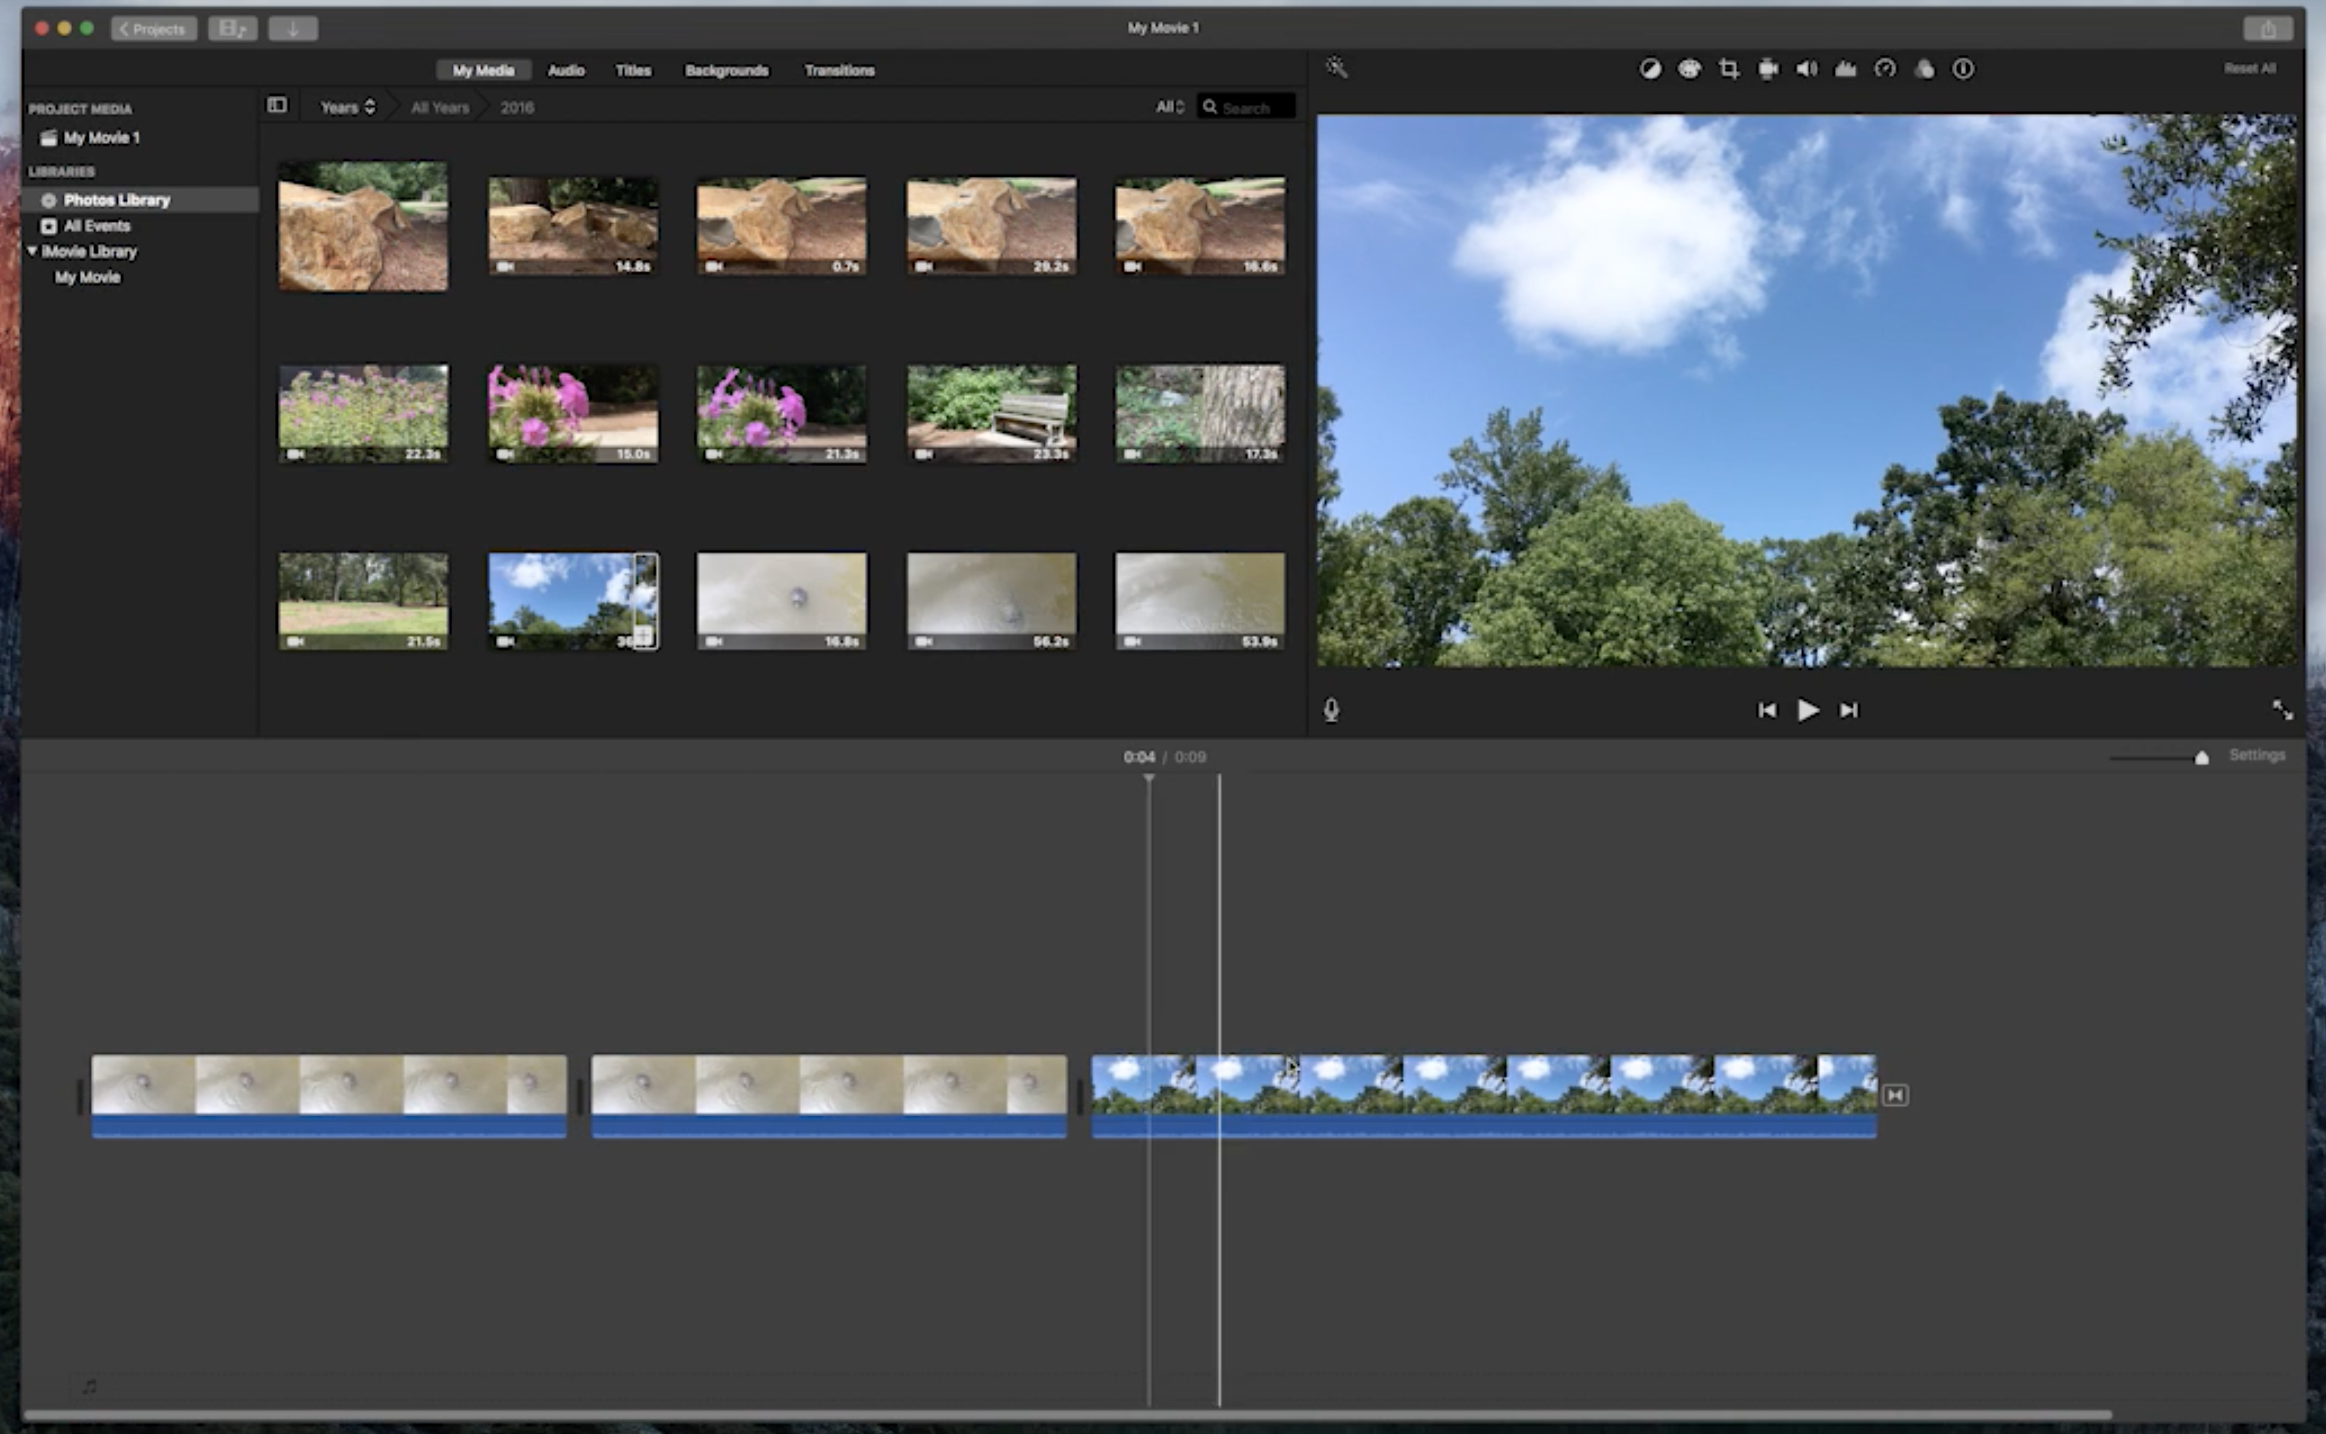Open the clip filter and audio effects icon
2326x1434 pixels.
pos(1924,69)
